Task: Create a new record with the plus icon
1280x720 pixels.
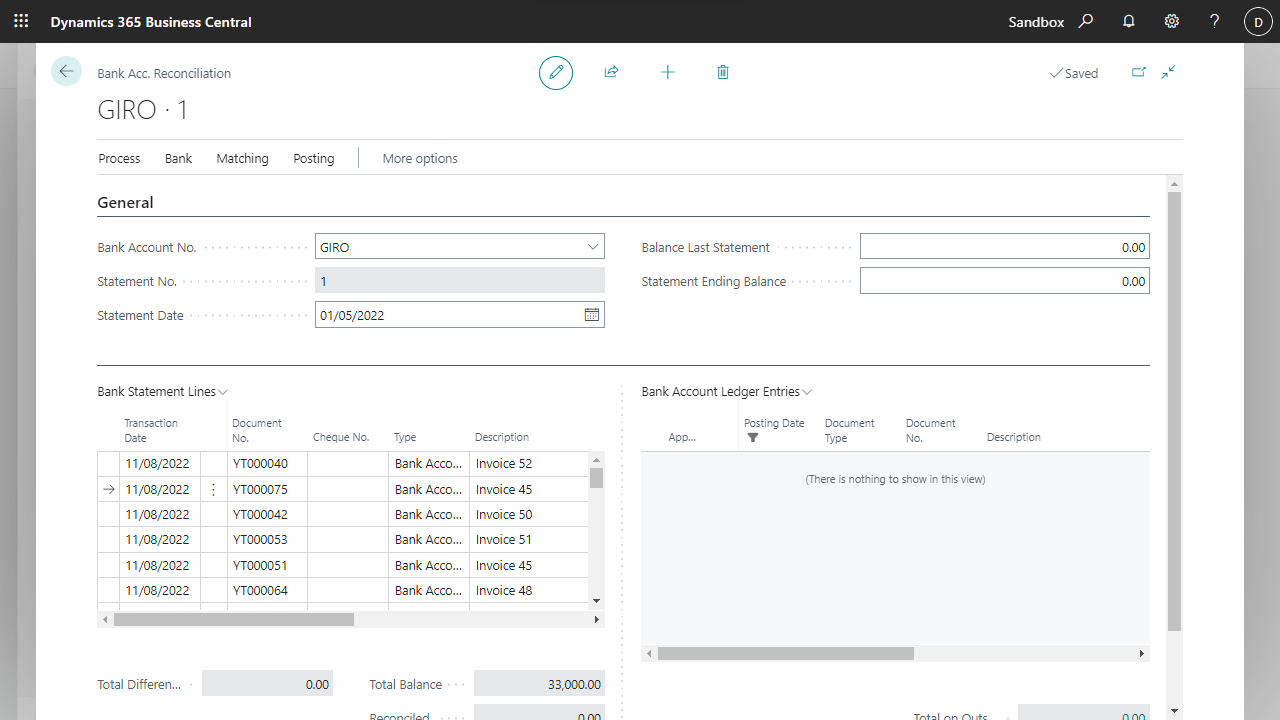Action: (668, 72)
